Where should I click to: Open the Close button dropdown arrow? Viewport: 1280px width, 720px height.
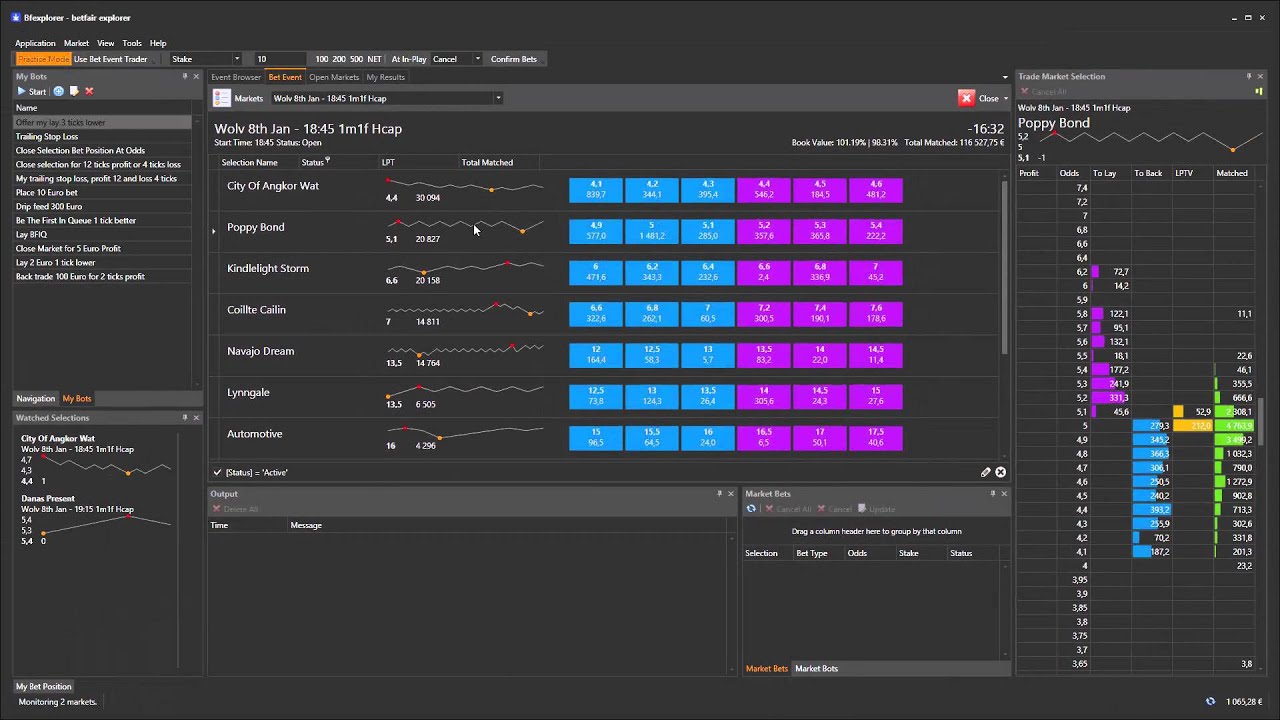coord(1006,98)
